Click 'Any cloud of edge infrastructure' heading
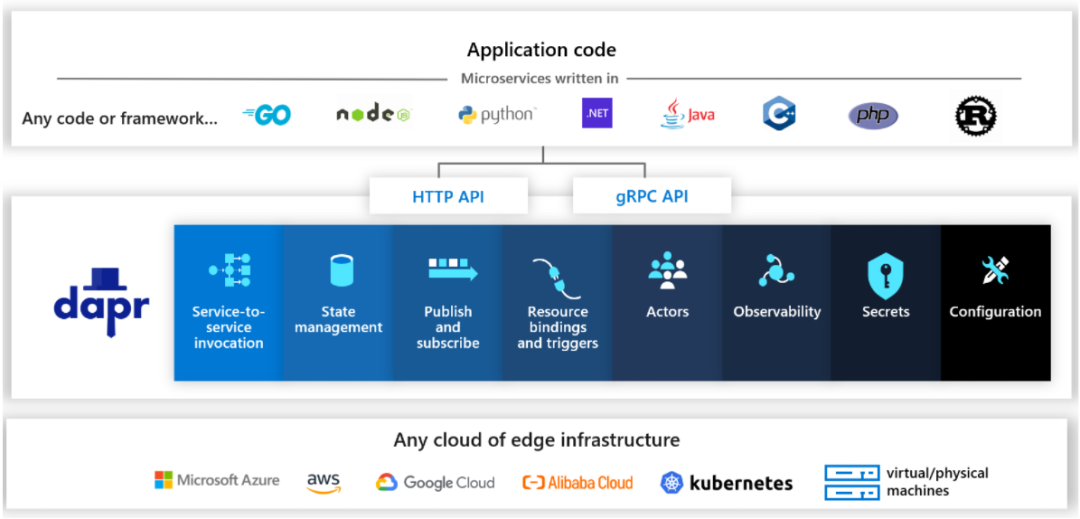Screen dimensions: 1080x519 (x=537, y=440)
